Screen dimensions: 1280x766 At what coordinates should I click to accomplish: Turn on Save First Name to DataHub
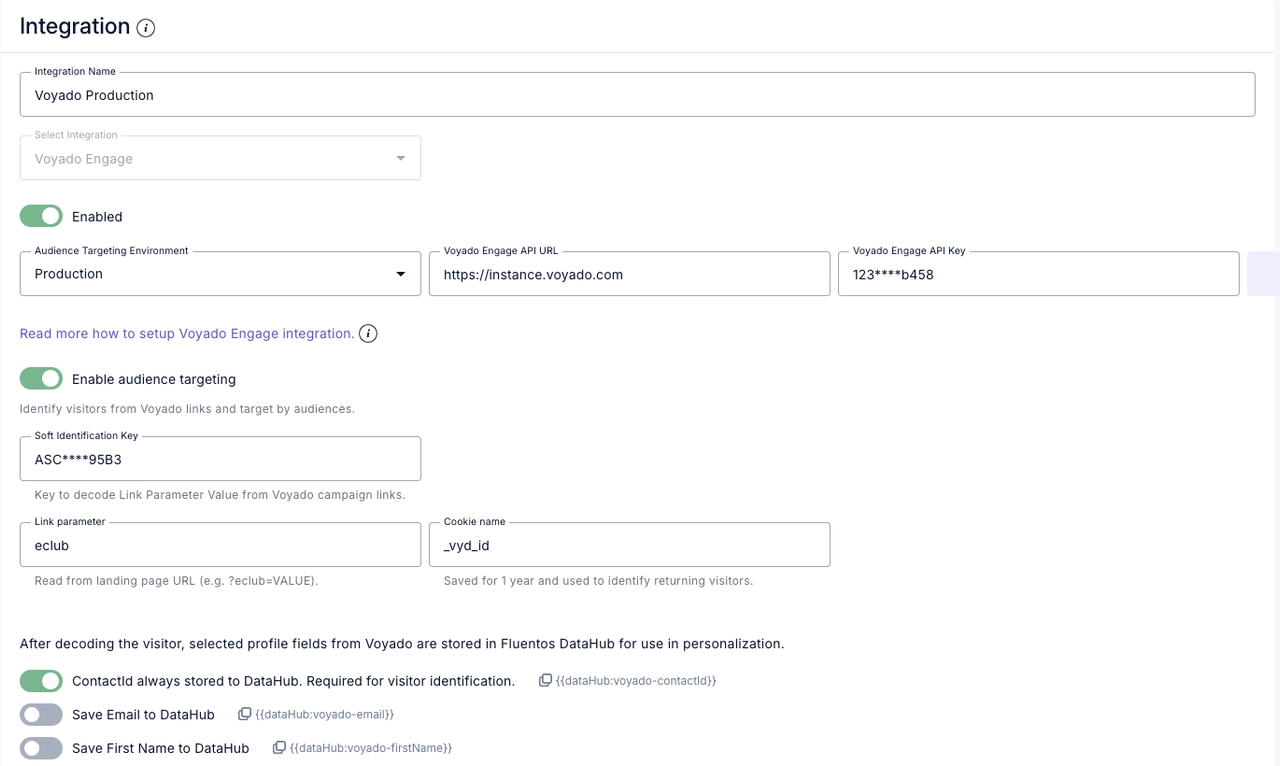(x=41, y=747)
